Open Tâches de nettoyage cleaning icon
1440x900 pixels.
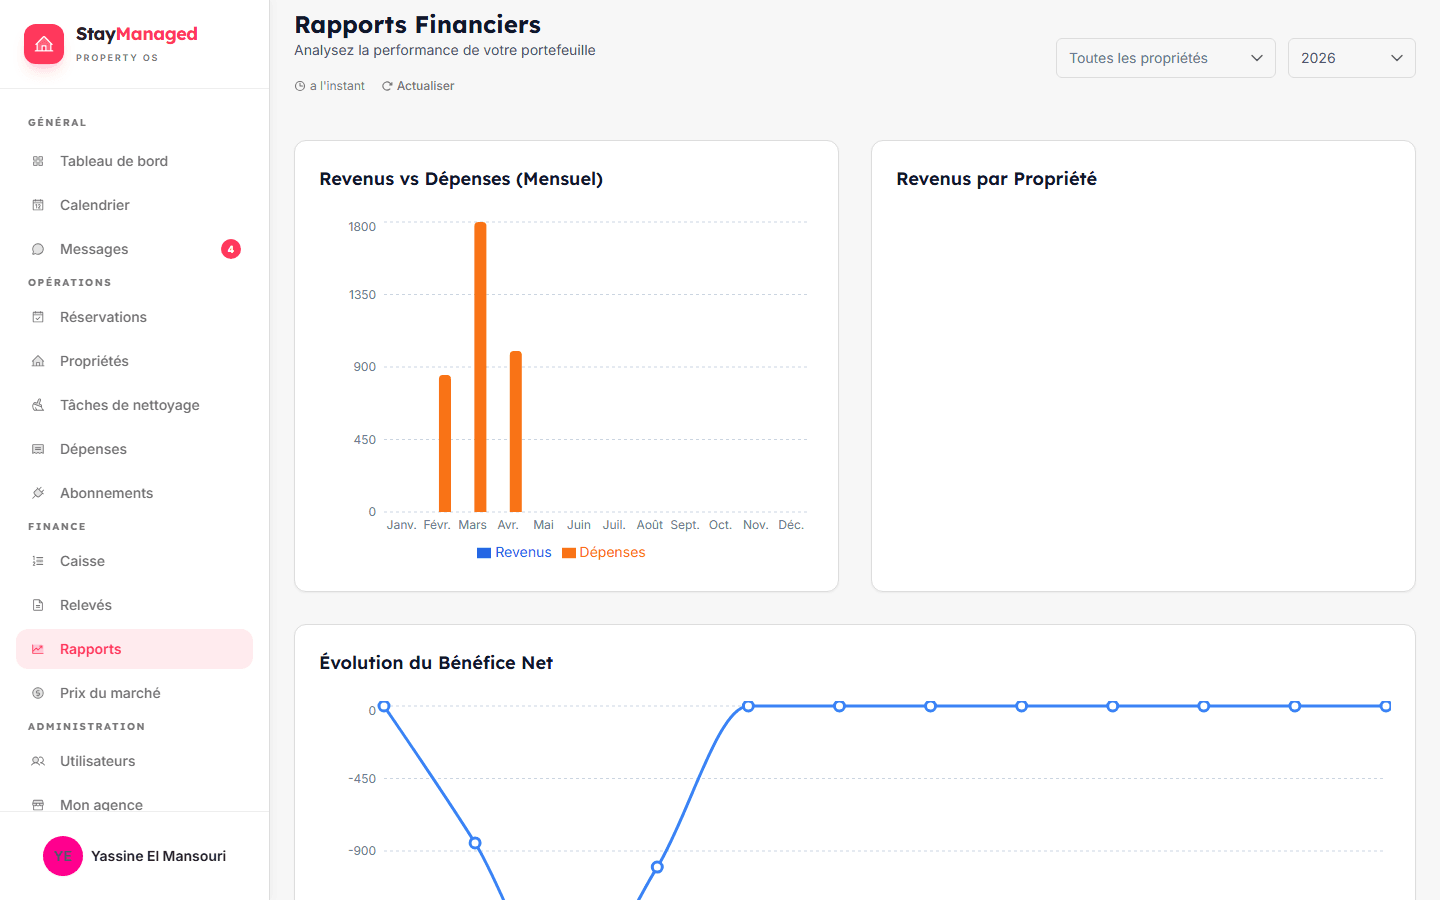[38, 404]
